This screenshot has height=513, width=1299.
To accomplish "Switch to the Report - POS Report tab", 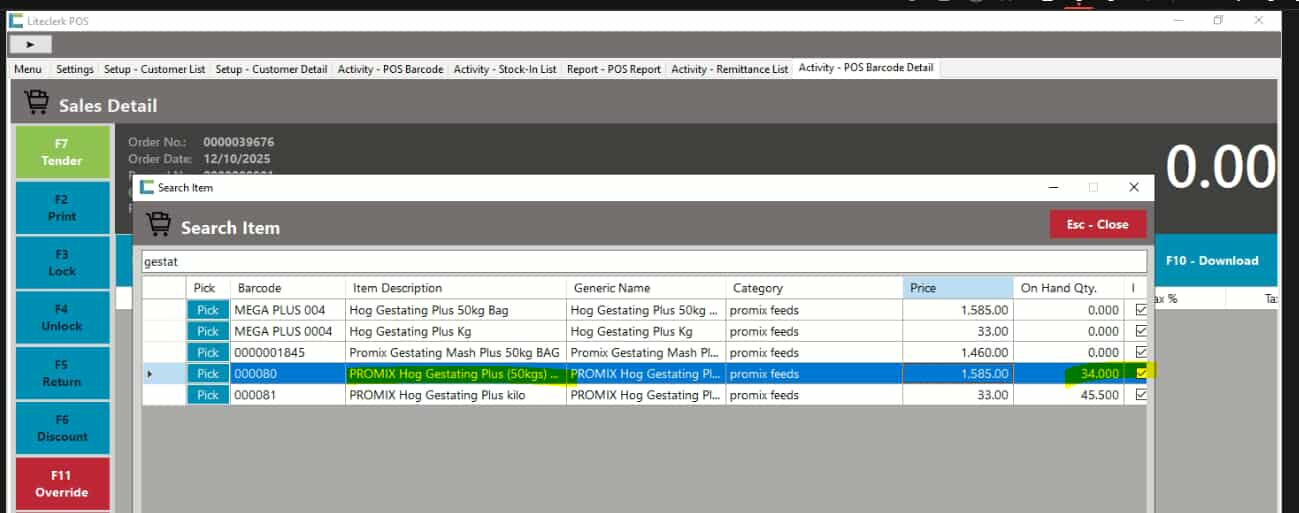I will click(613, 69).
